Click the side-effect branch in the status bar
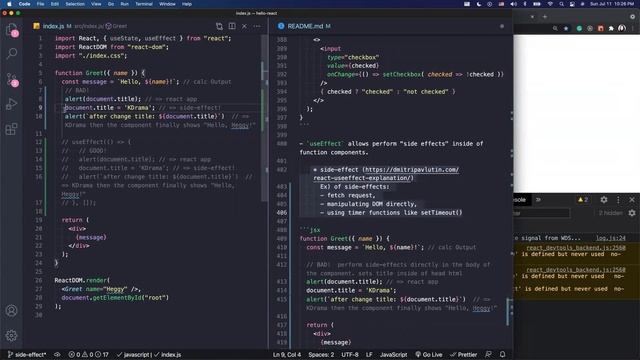The height and width of the screenshot is (360, 640). pos(27,355)
